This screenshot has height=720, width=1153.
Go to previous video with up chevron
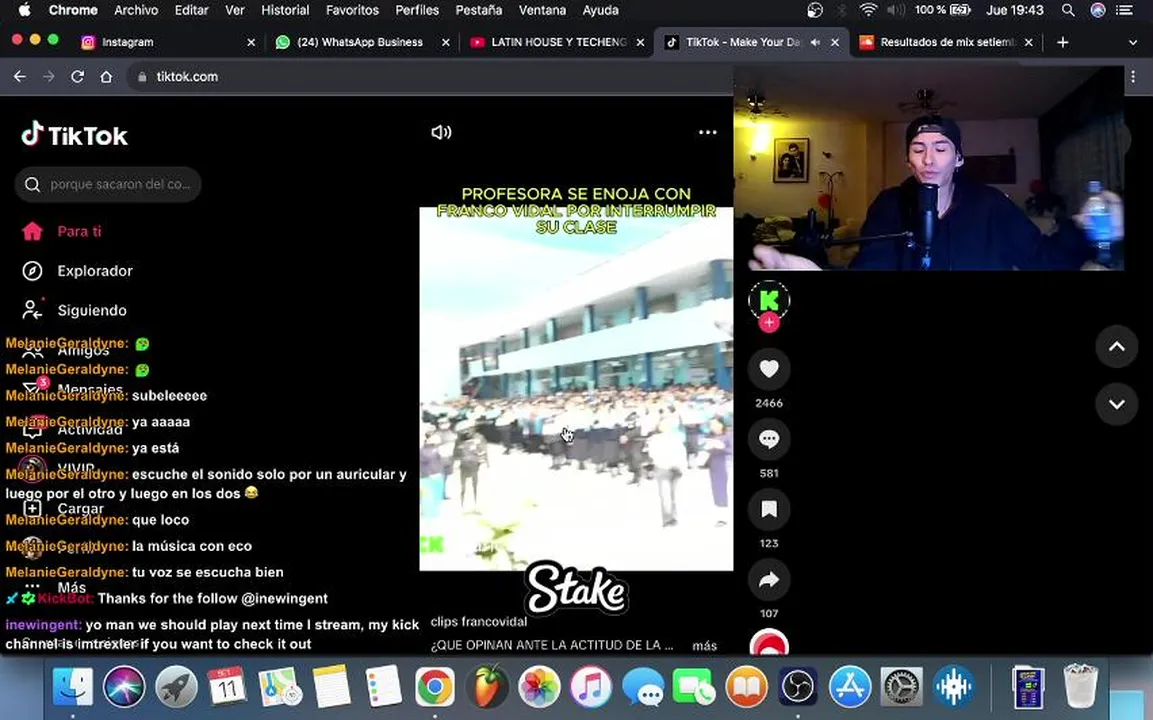click(1117, 346)
